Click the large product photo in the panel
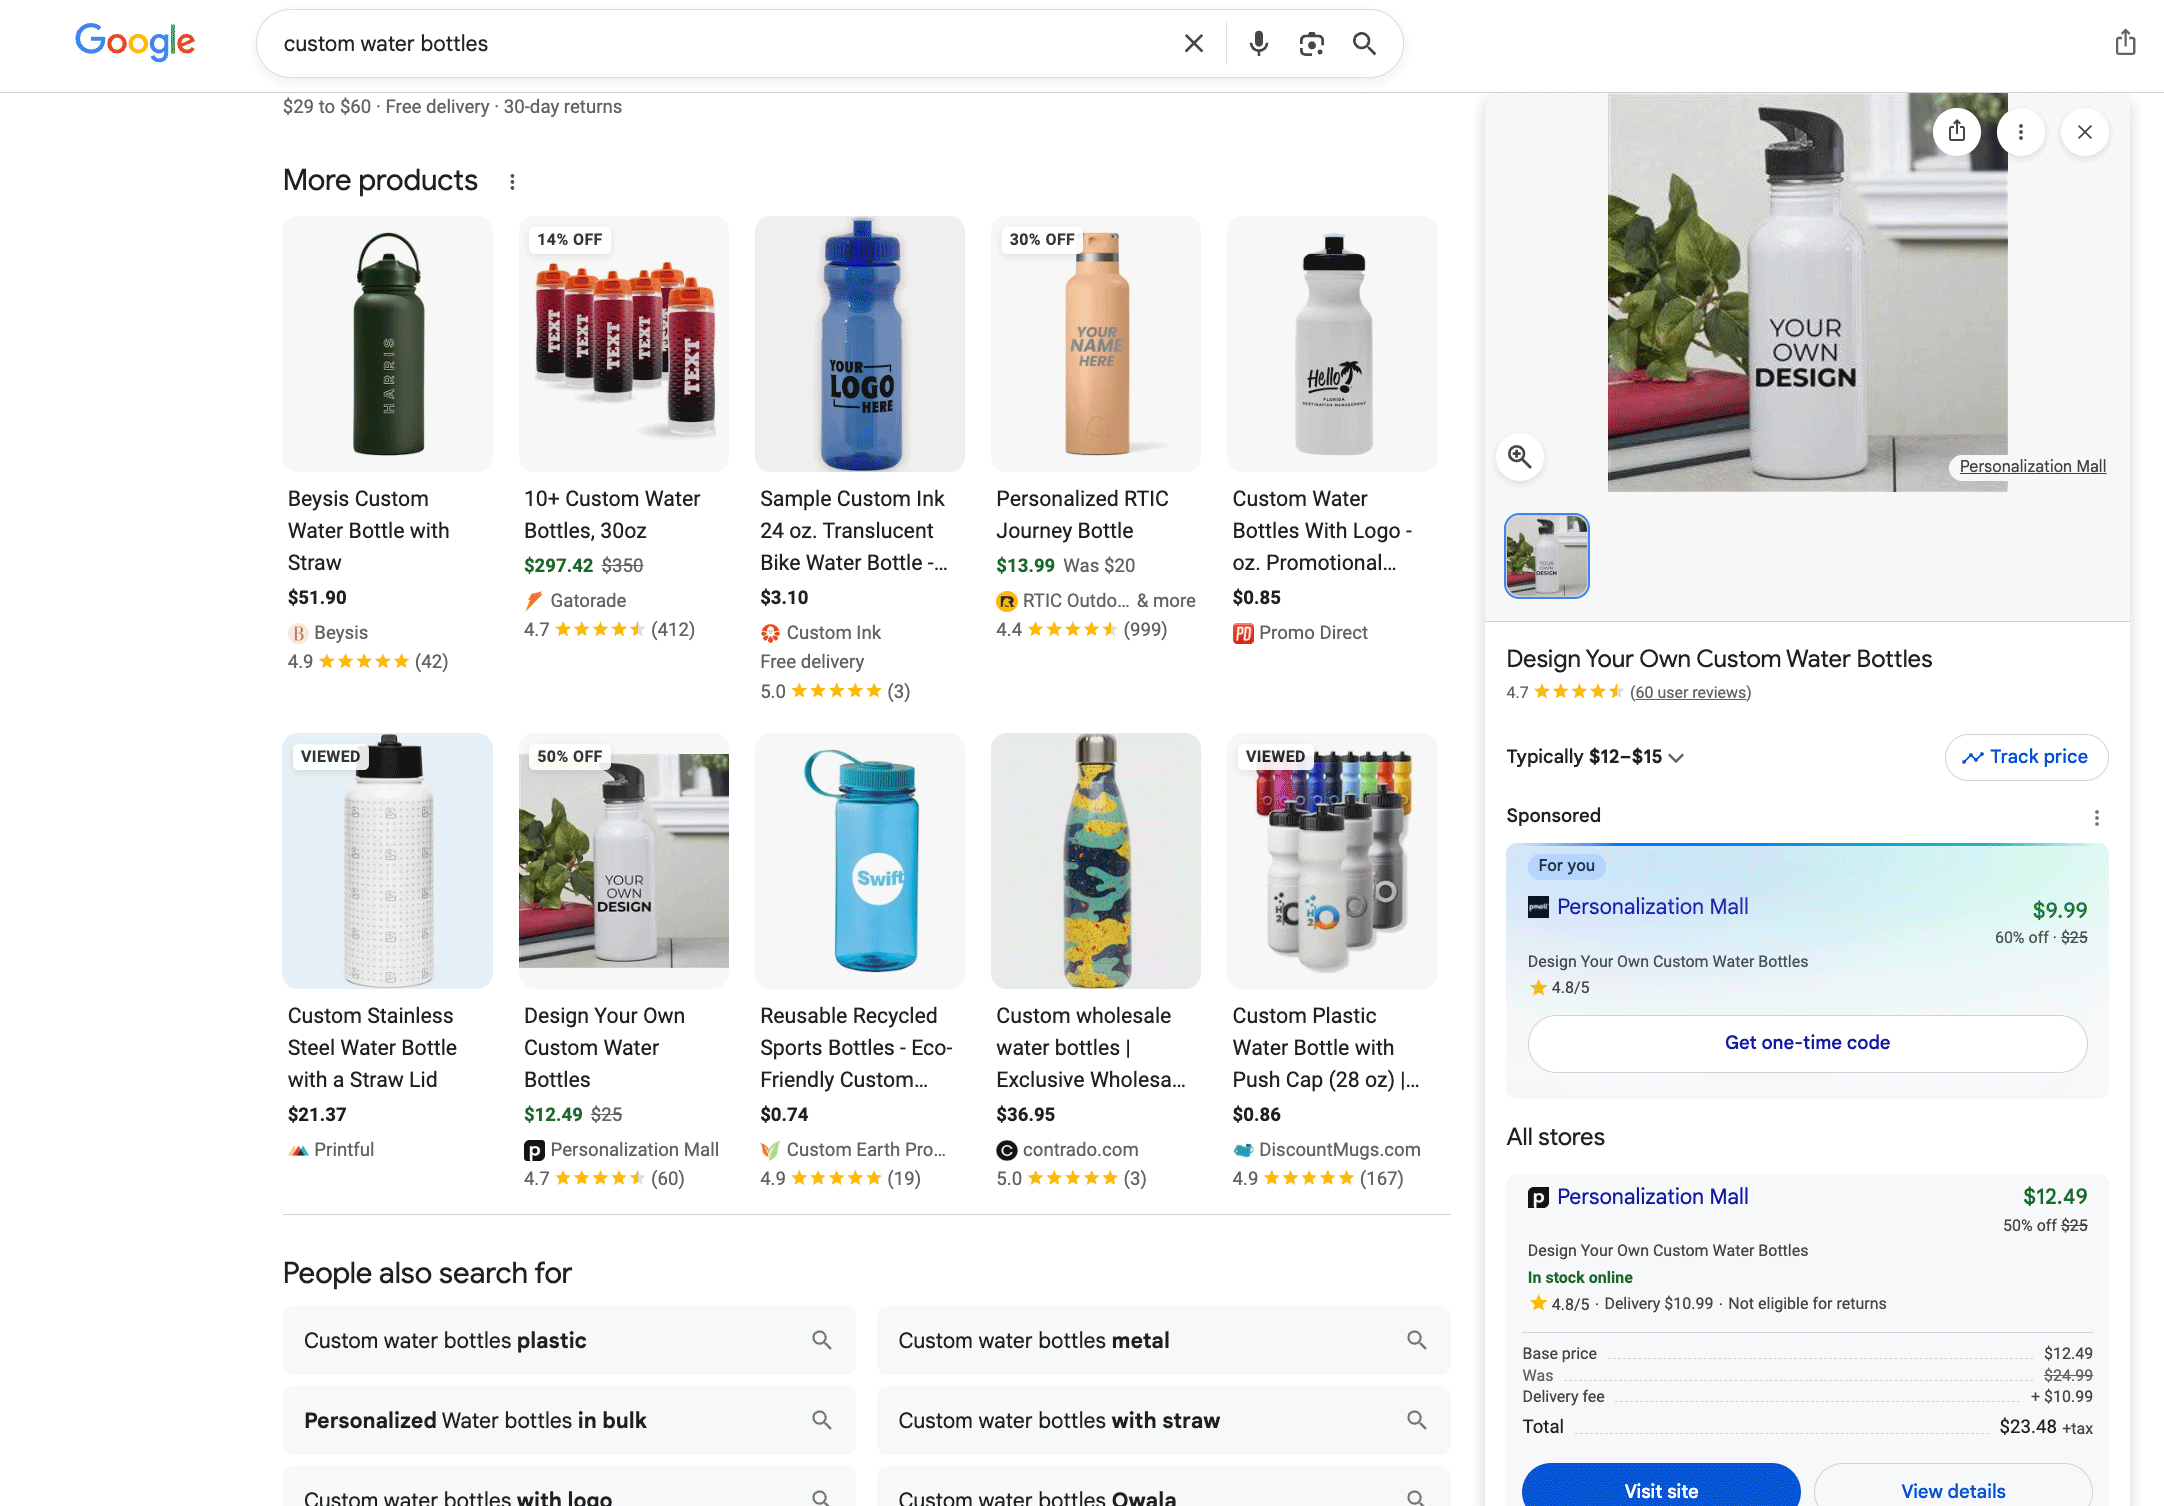The image size is (2164, 1506). tap(1807, 292)
